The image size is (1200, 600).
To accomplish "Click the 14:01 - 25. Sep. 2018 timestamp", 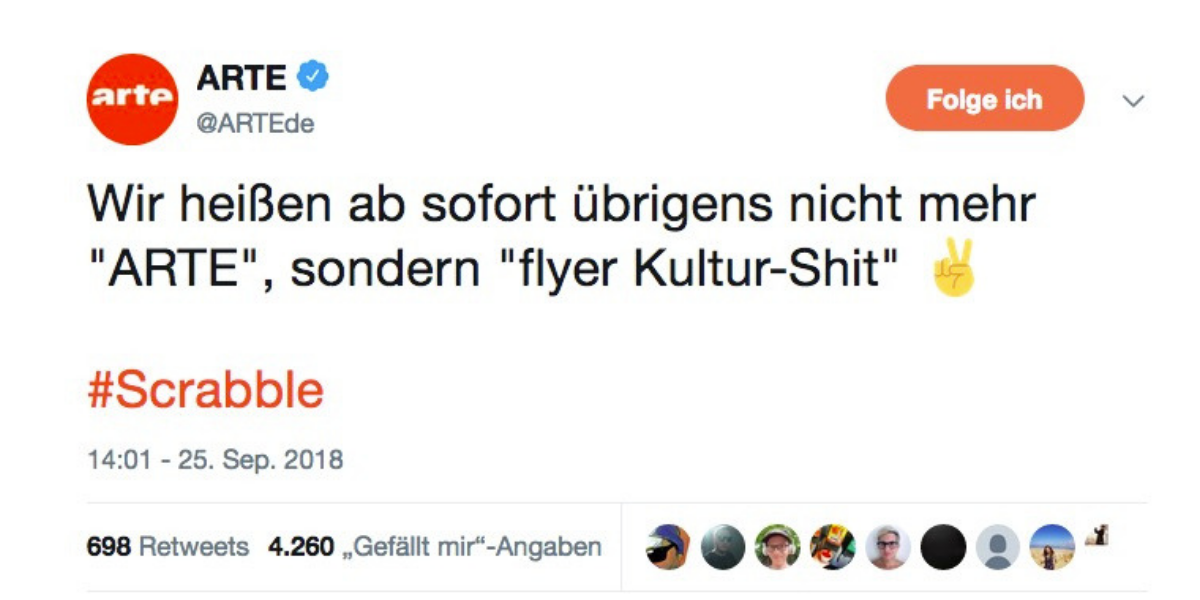I will click(x=215, y=461).
